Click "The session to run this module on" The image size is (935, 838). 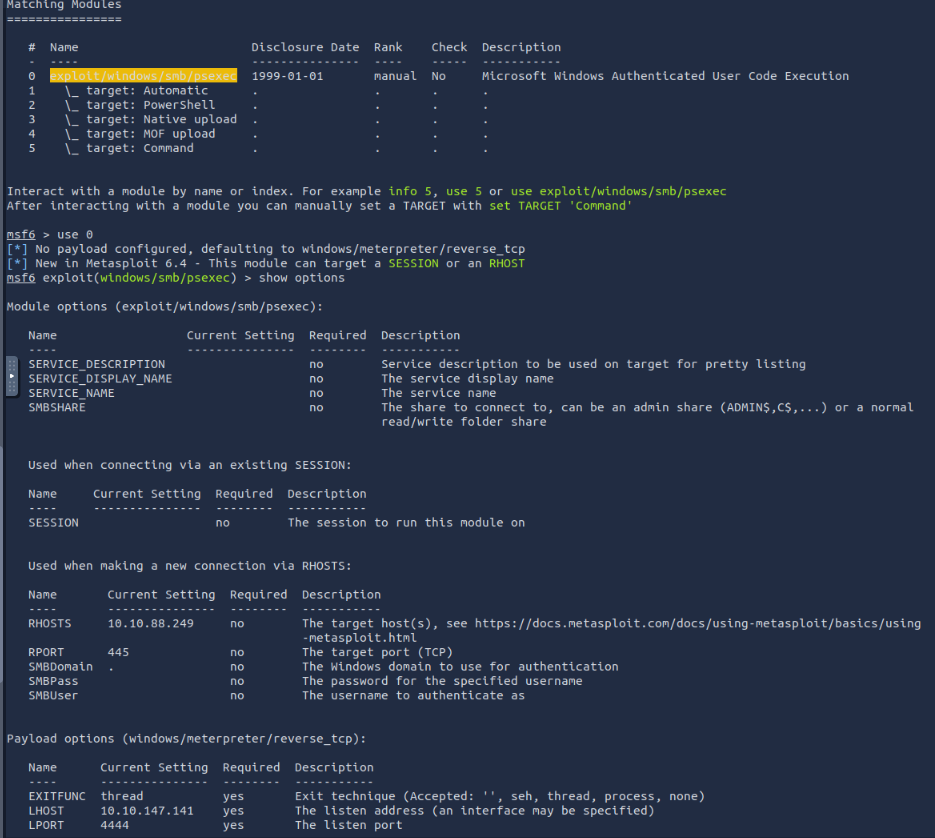tap(407, 522)
